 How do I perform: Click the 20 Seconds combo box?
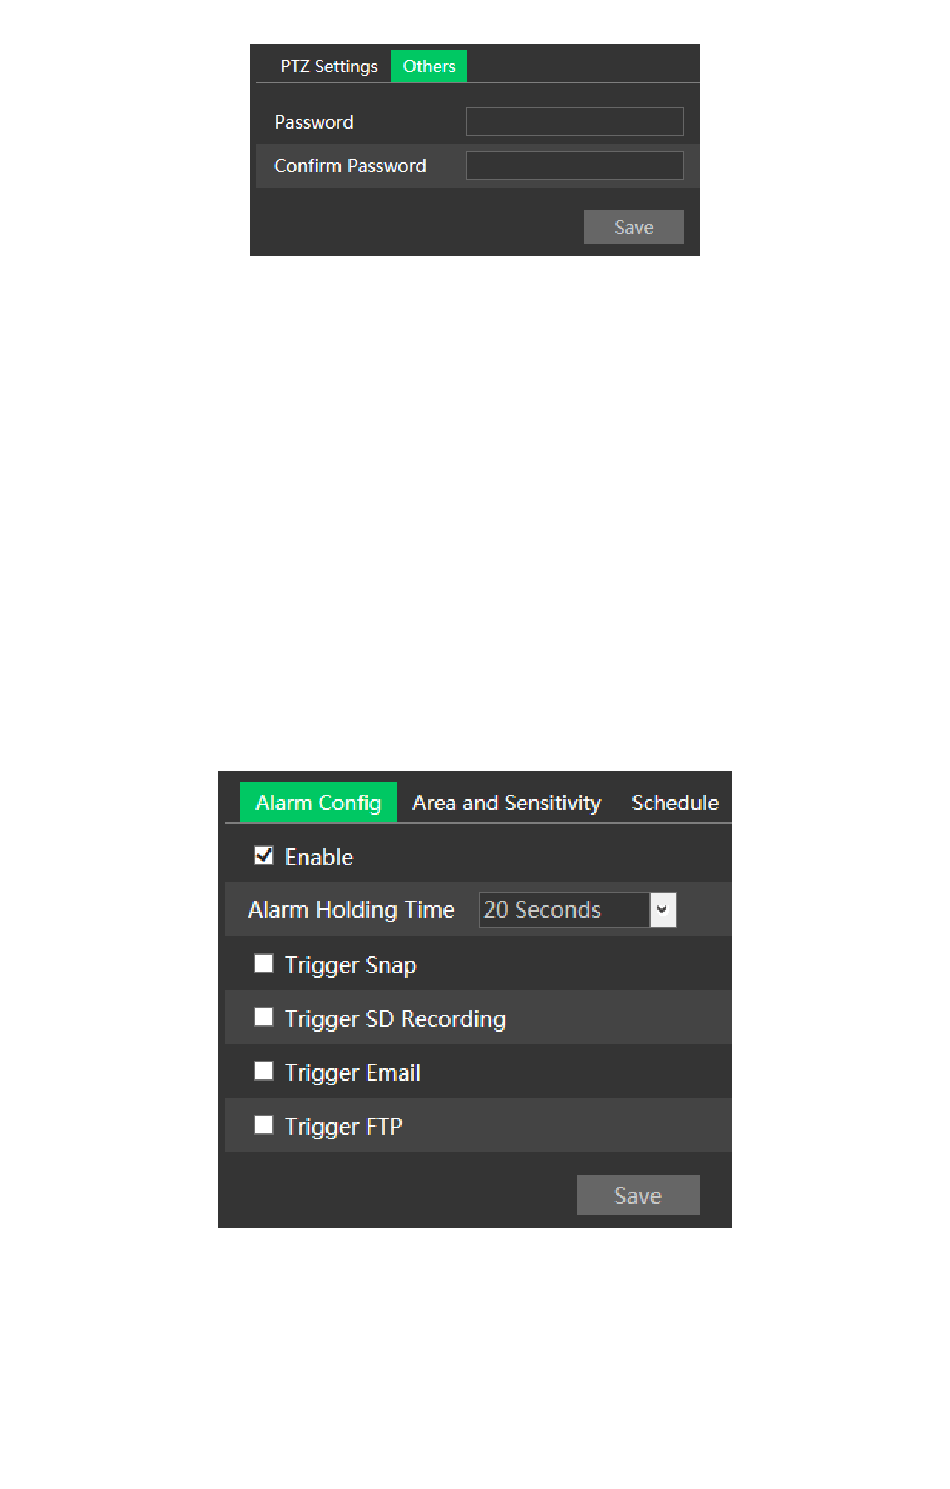[577, 910]
